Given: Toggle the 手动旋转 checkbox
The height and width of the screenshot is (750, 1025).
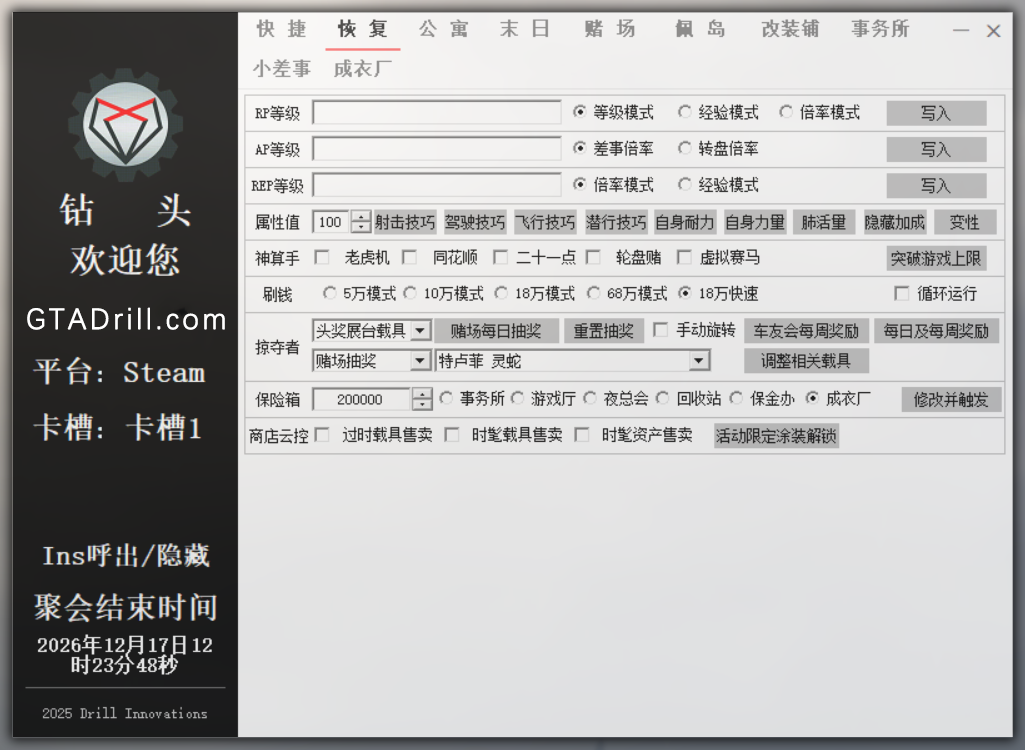Looking at the screenshot, I should [661, 330].
